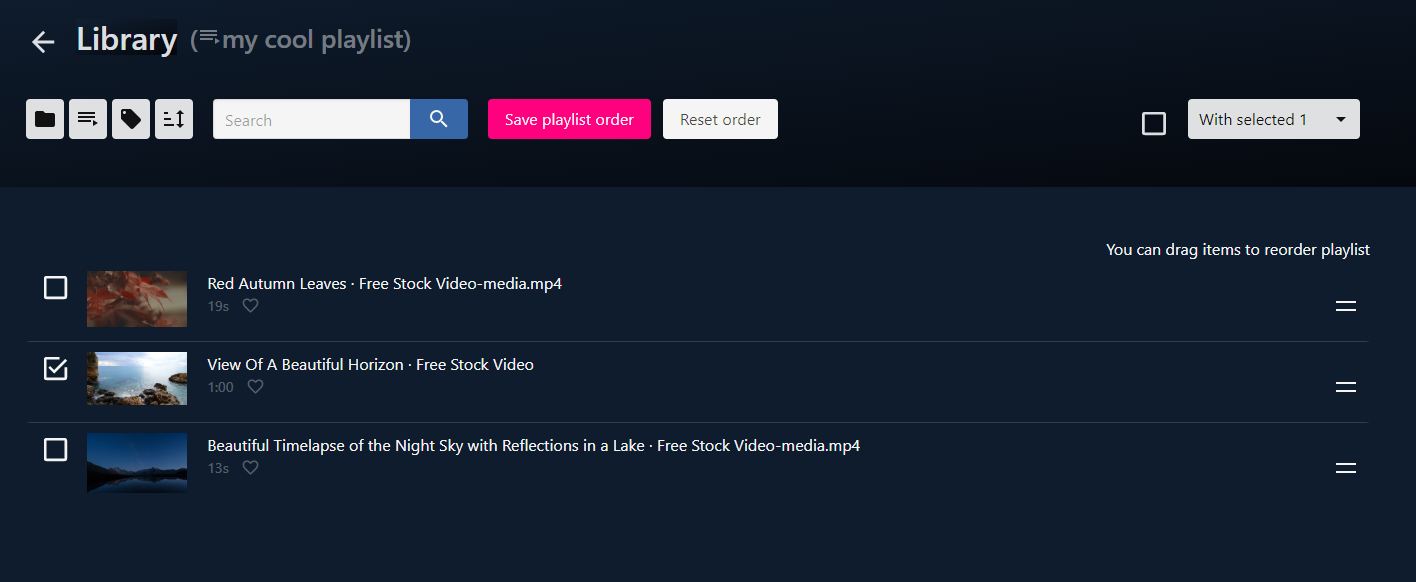The width and height of the screenshot is (1416, 582).
Task: Click Save playlist order button
Action: click(x=569, y=119)
